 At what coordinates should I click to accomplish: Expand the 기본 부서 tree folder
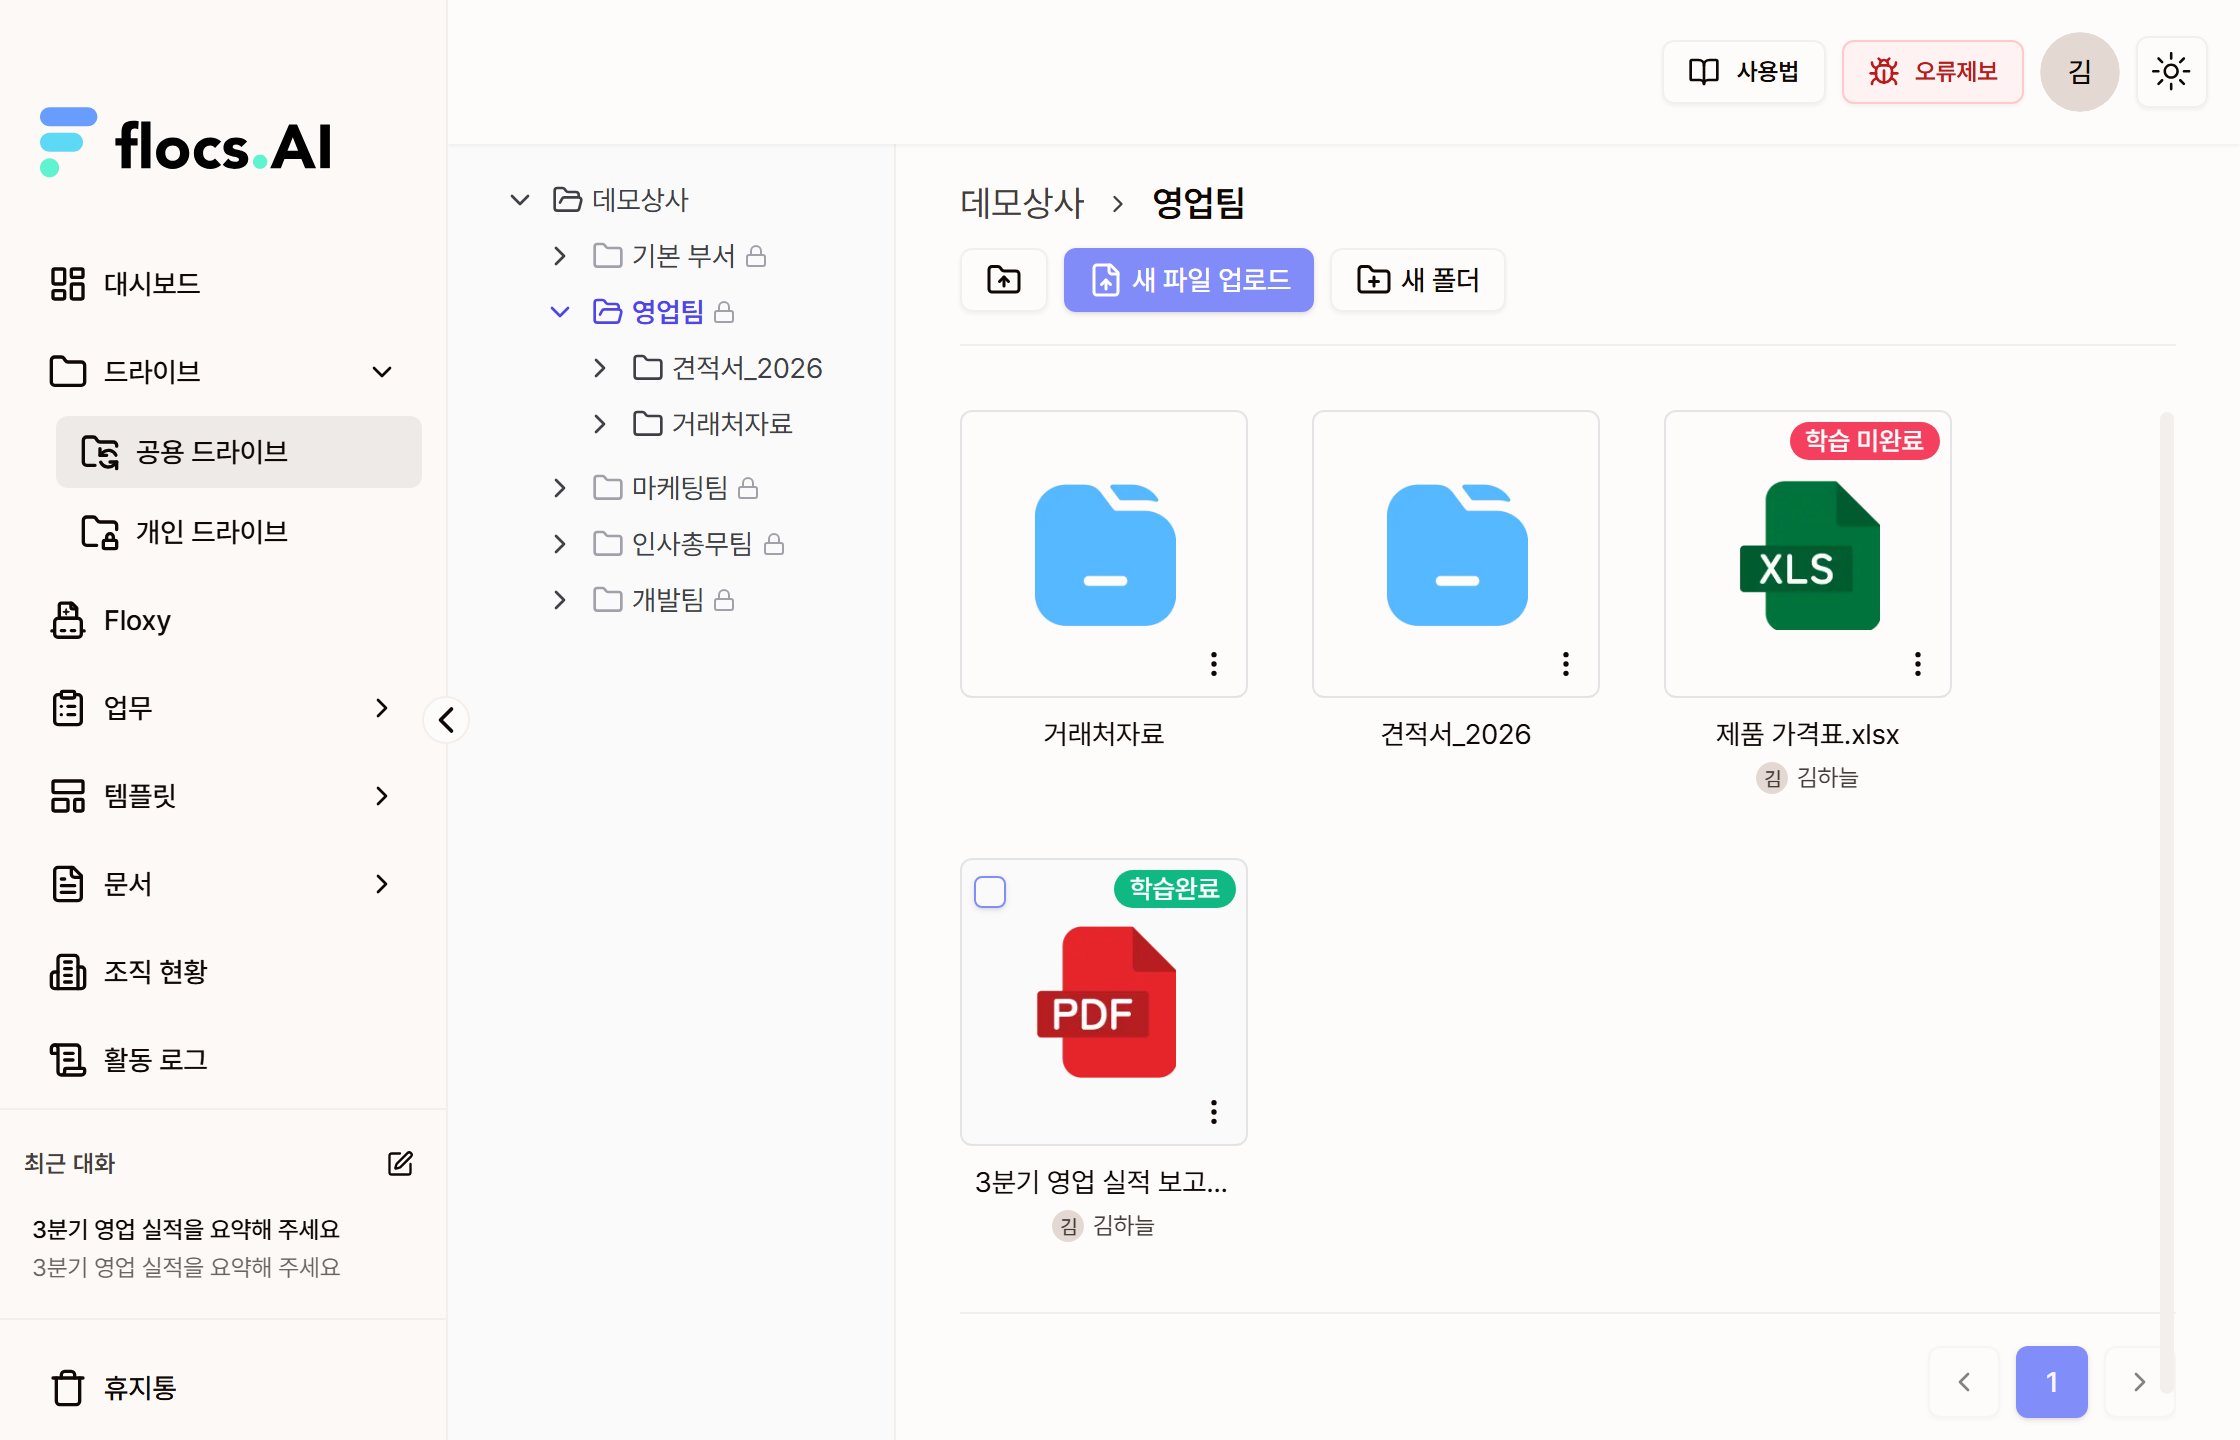(x=560, y=256)
